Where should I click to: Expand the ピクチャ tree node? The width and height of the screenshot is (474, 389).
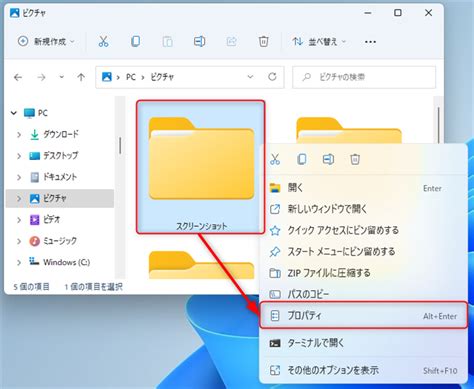(x=19, y=199)
